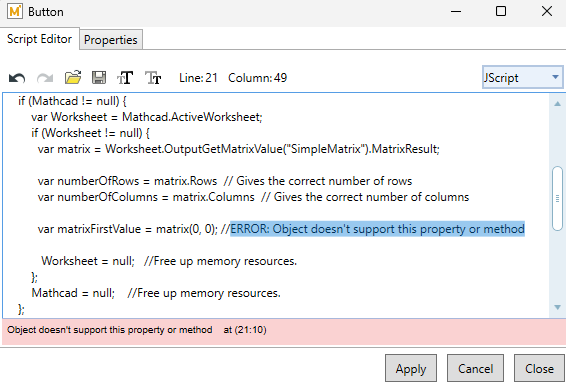Place cursor in matrixFirstValue code line
Screen dimensions: 566x383
pos(281,229)
